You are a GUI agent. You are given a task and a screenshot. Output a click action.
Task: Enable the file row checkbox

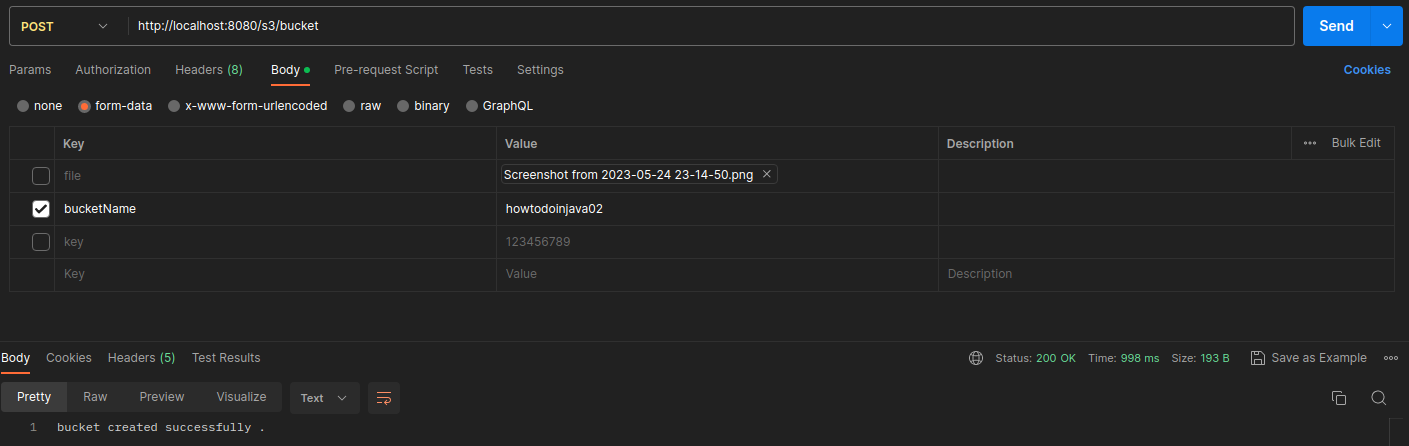pyautogui.click(x=41, y=176)
